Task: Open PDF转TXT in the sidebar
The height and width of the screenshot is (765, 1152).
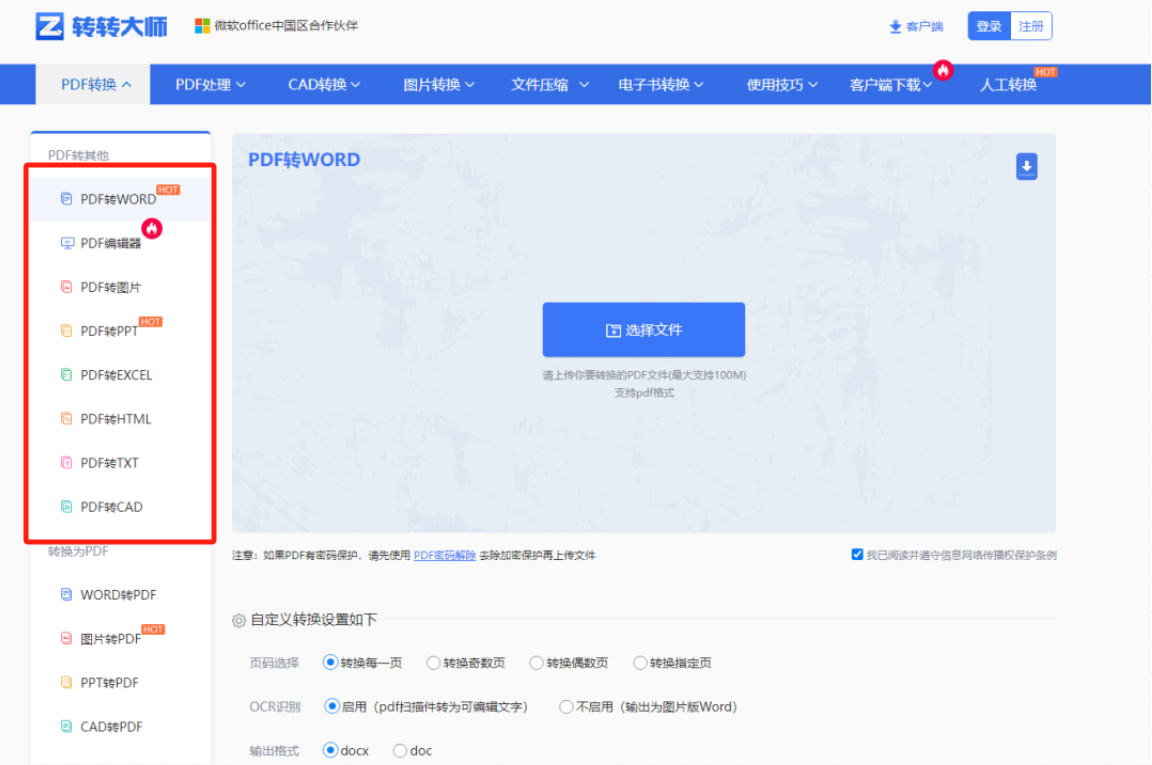Action: coord(120,463)
